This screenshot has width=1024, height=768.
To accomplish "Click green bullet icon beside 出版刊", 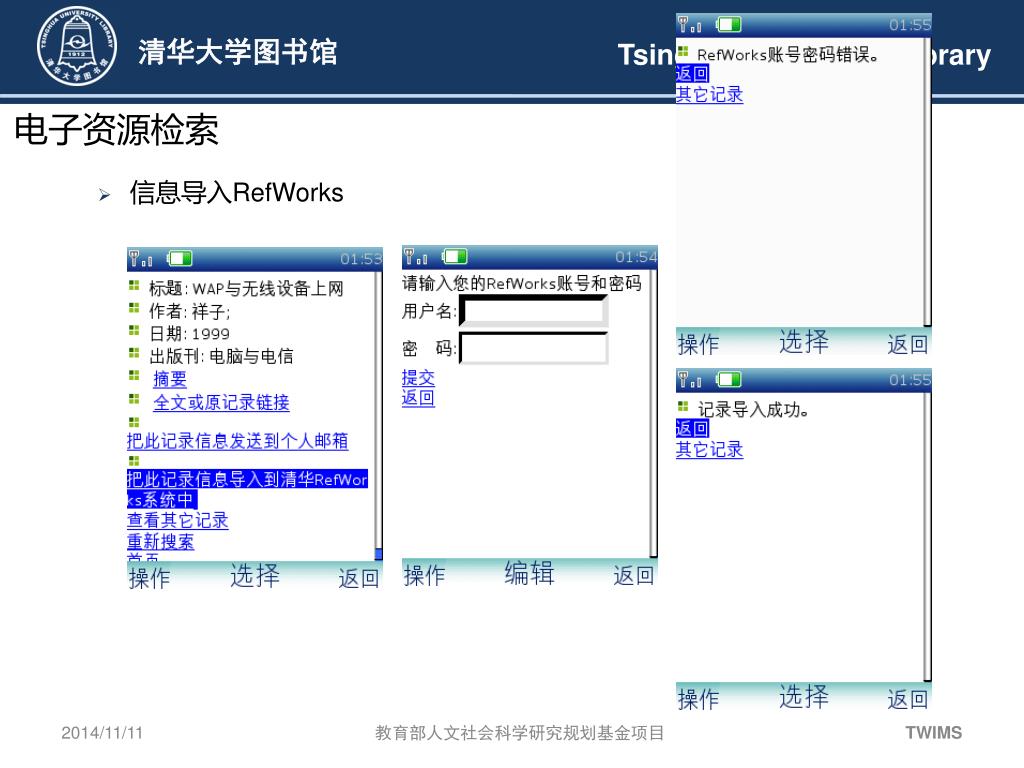I will pyautogui.click(x=134, y=353).
